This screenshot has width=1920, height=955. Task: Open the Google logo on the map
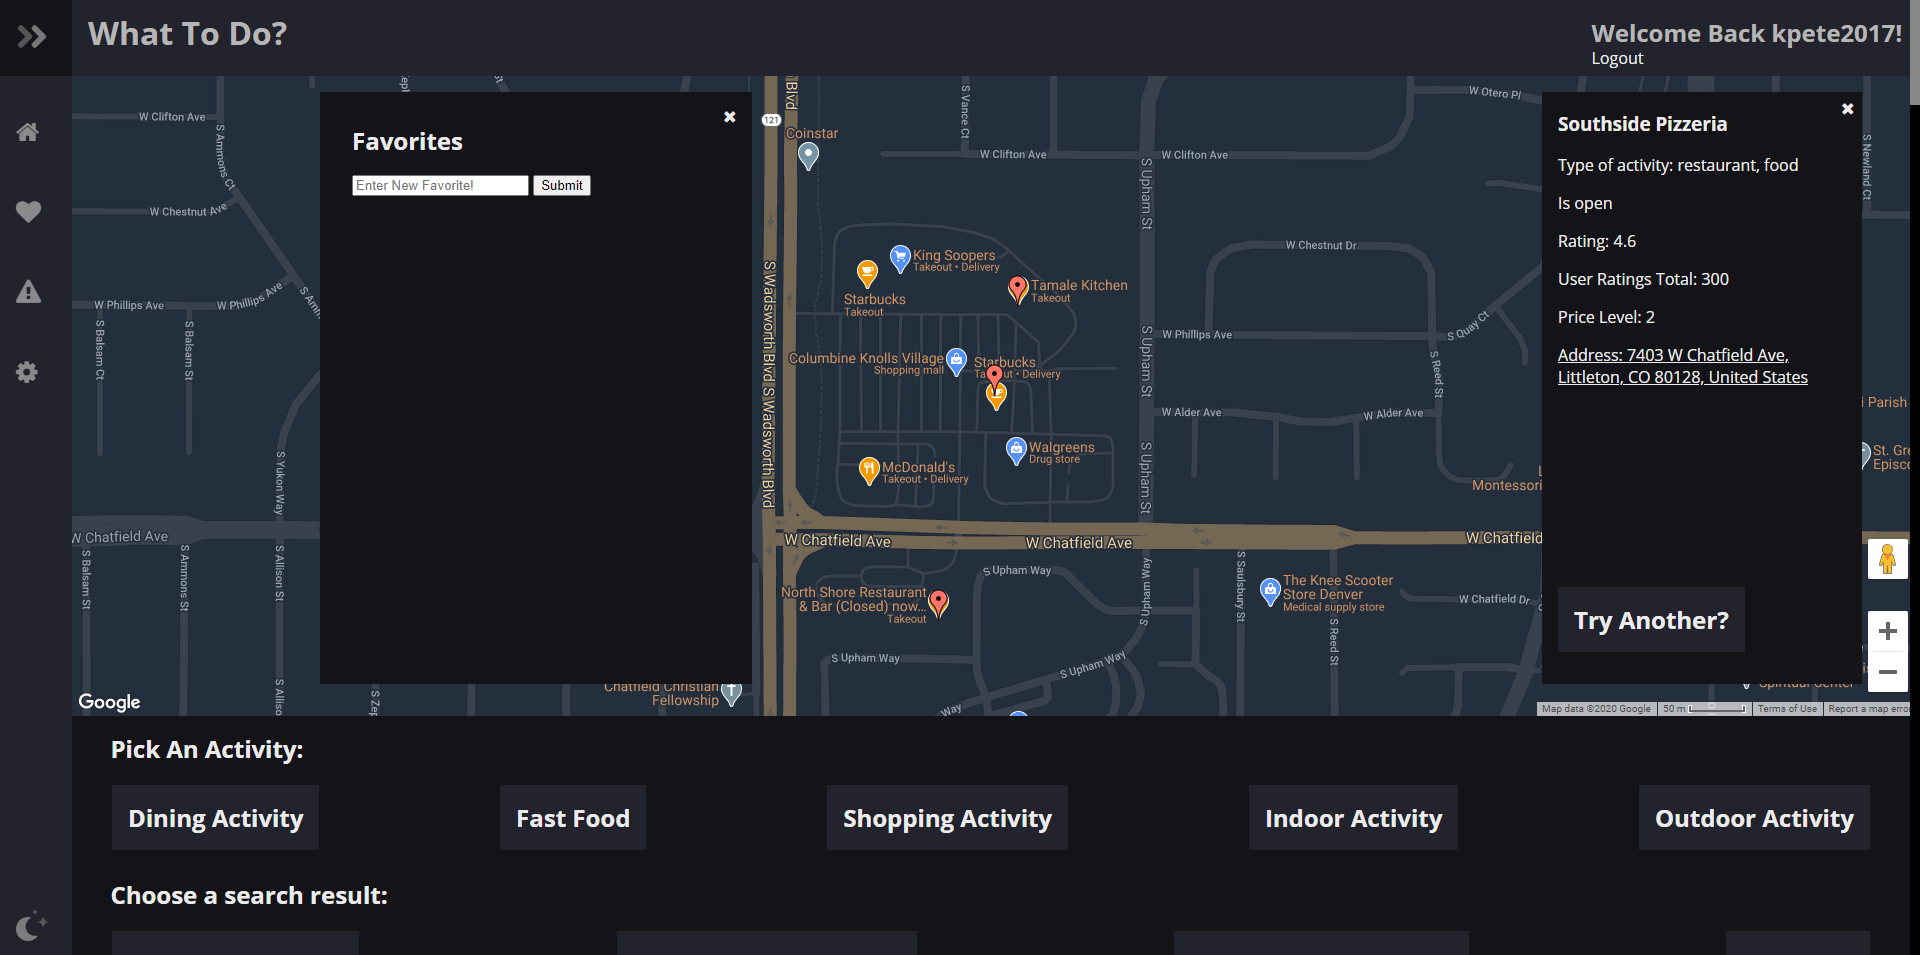[110, 702]
